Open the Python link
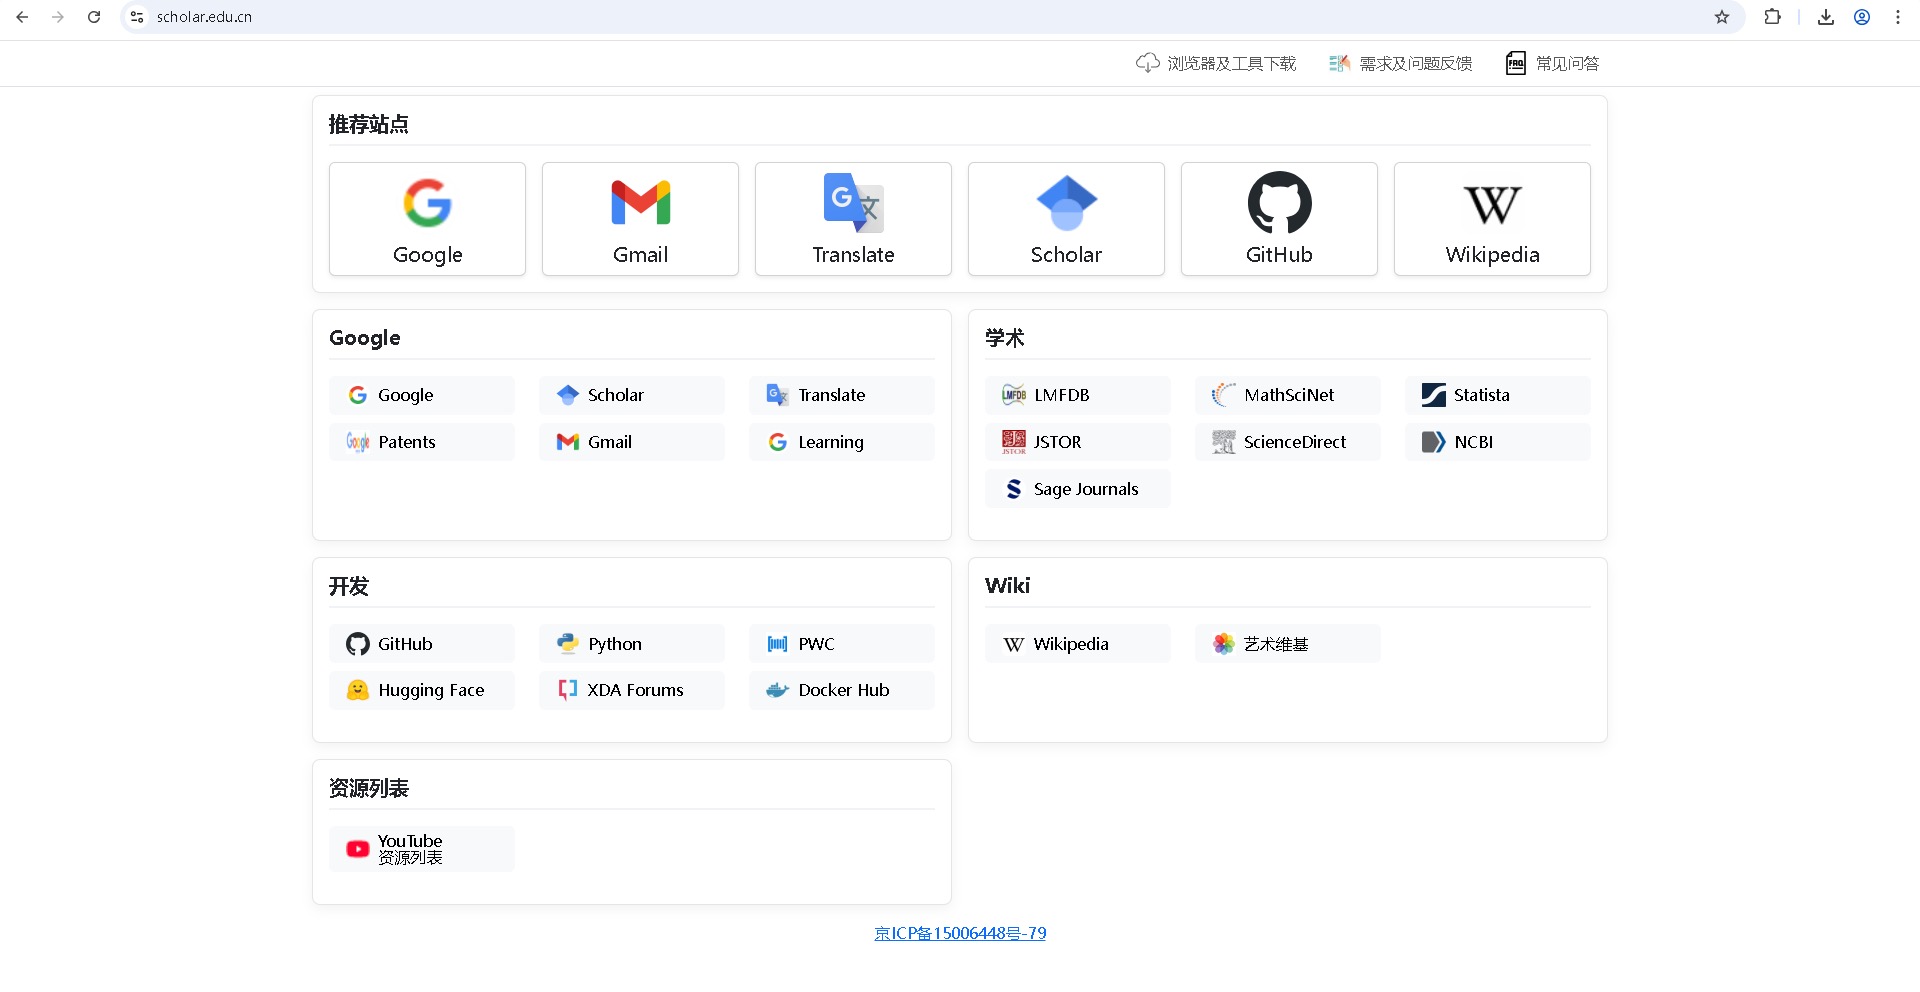This screenshot has width=1920, height=992. pos(632,644)
